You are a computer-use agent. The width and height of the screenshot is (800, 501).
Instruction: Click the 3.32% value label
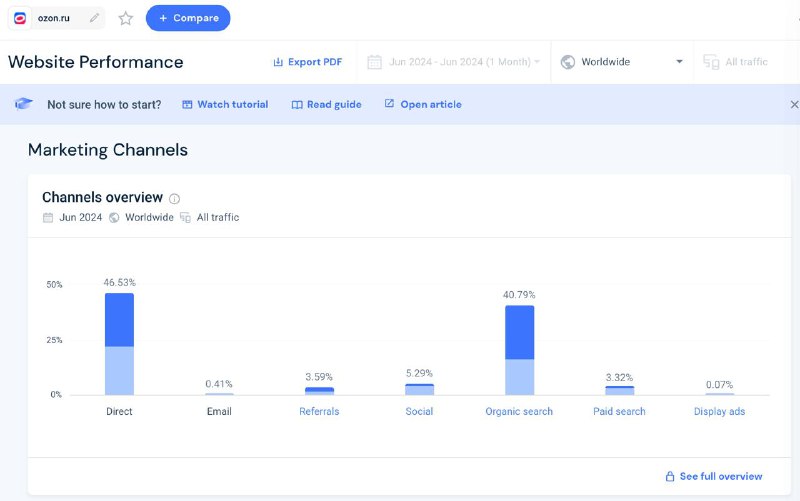pyautogui.click(x=619, y=377)
